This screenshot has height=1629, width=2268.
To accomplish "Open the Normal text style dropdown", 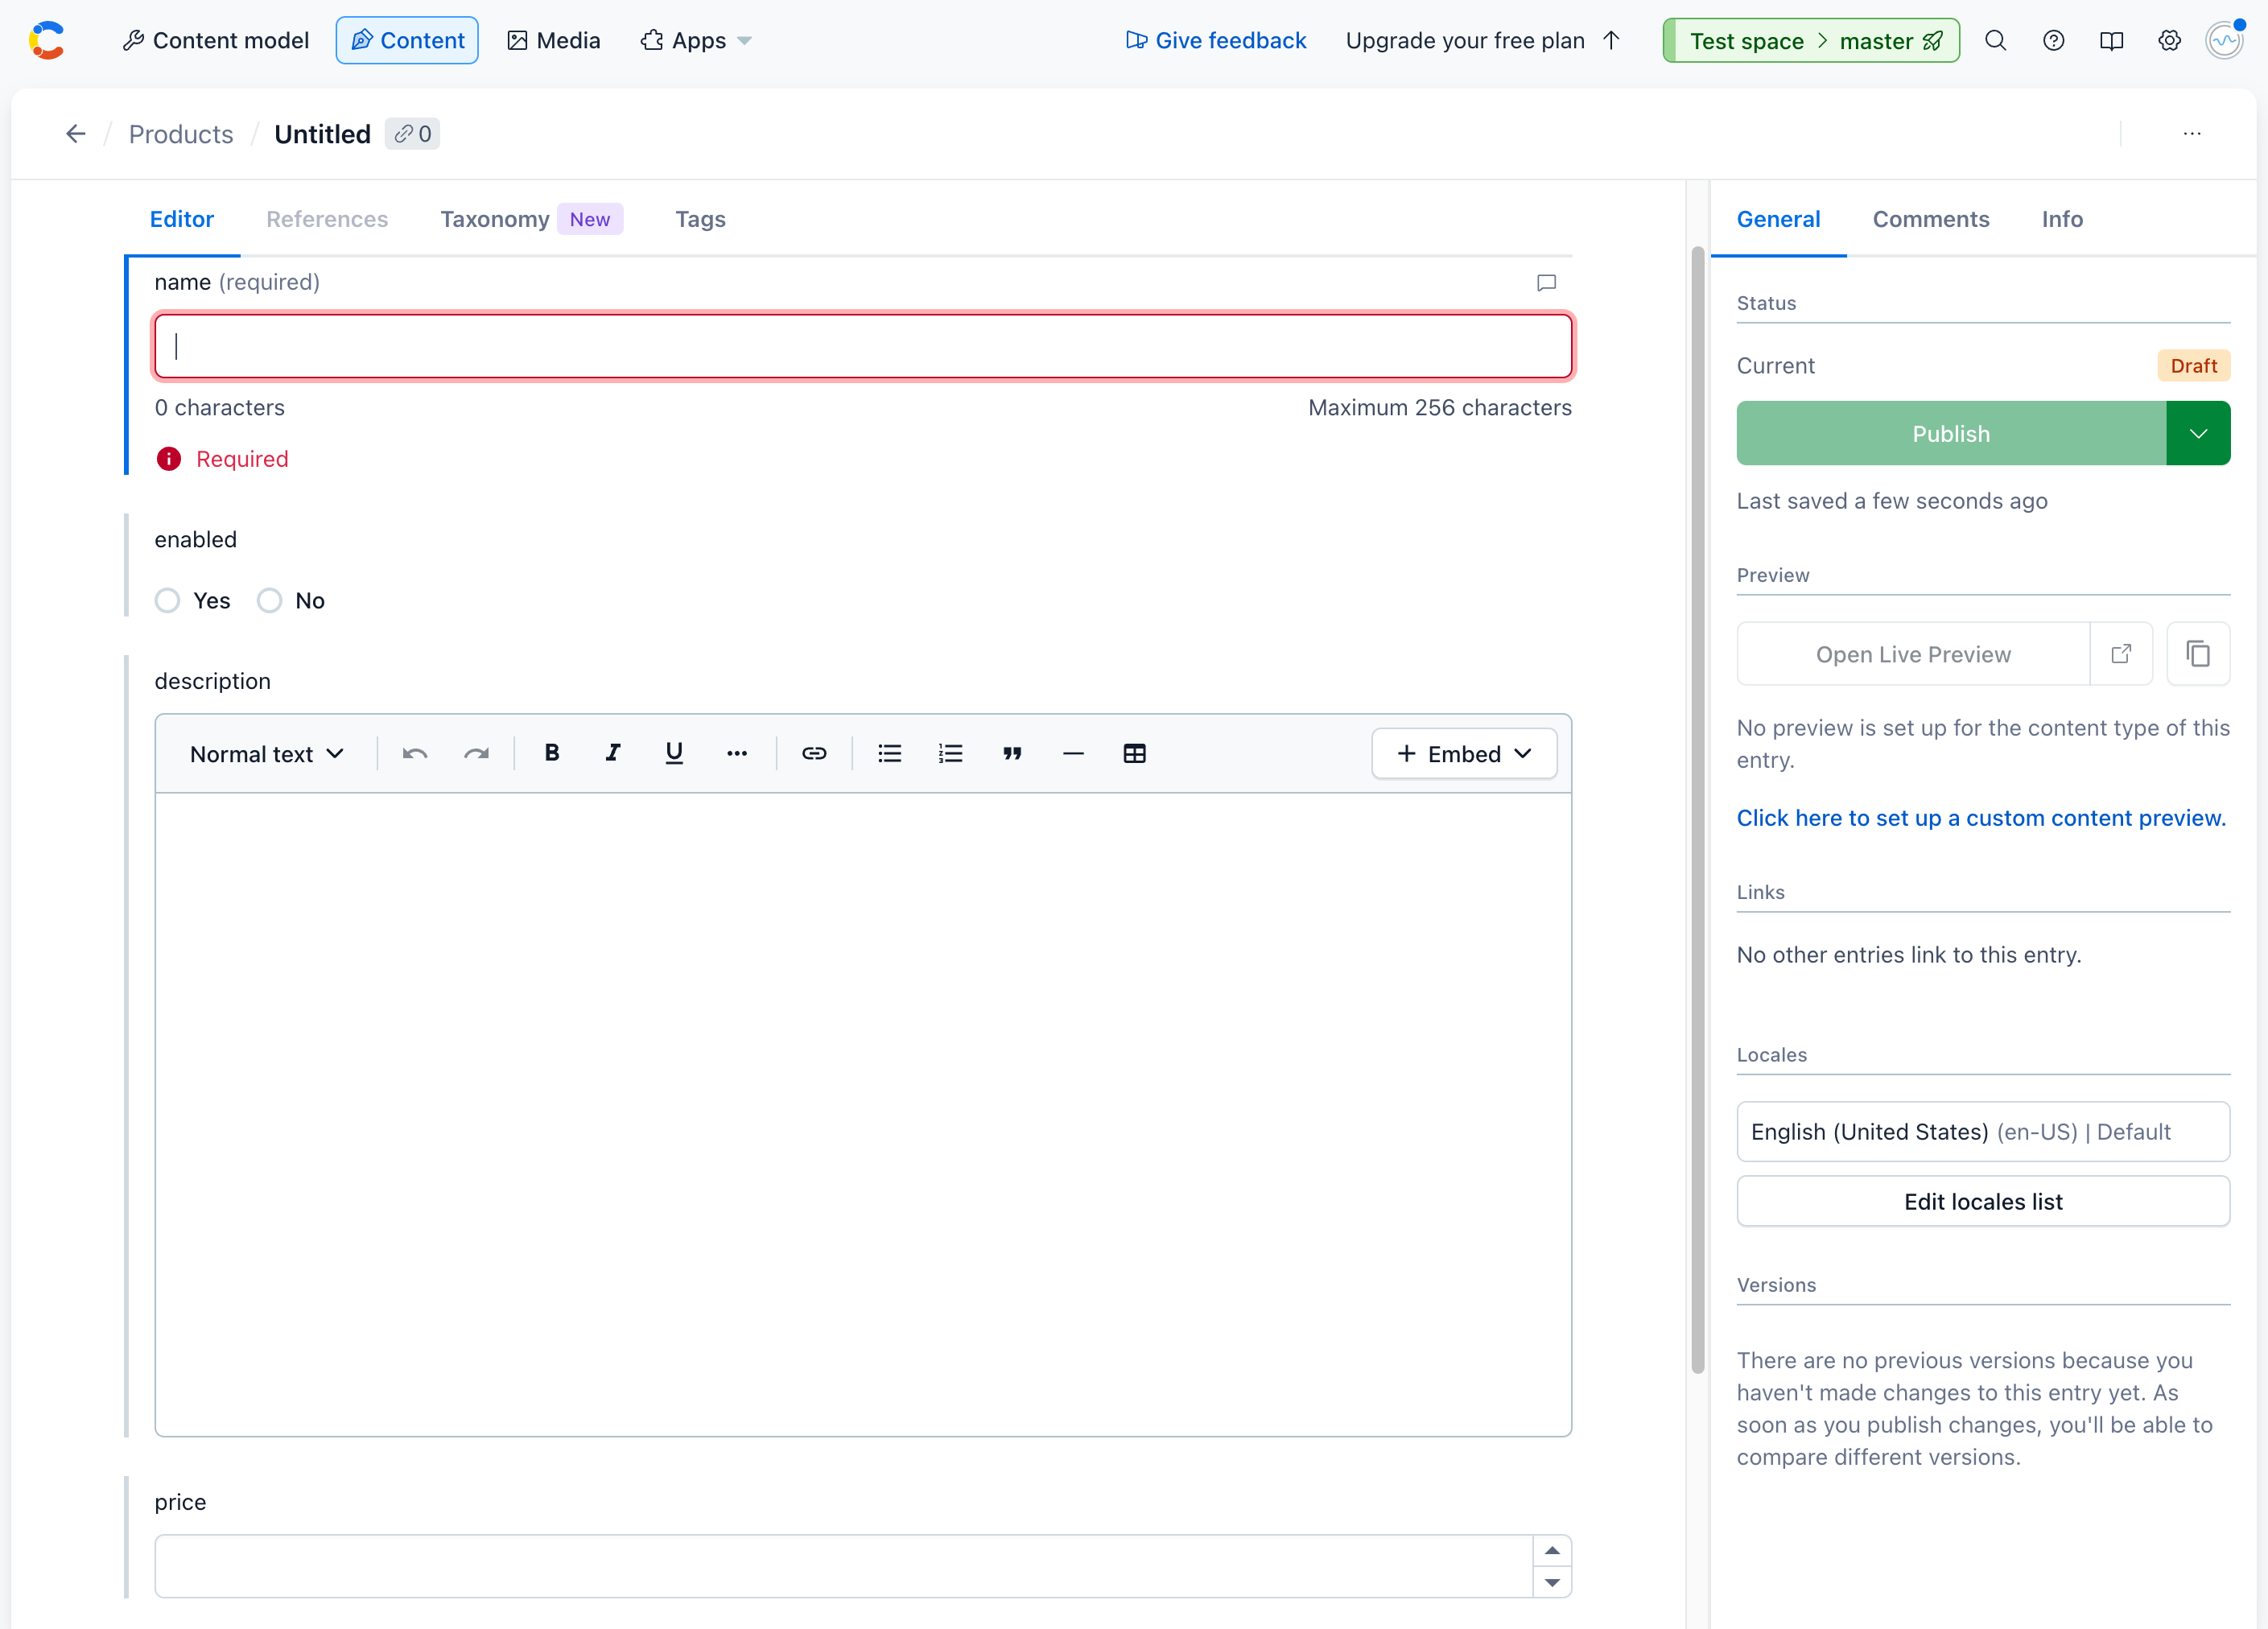I will click(x=267, y=753).
